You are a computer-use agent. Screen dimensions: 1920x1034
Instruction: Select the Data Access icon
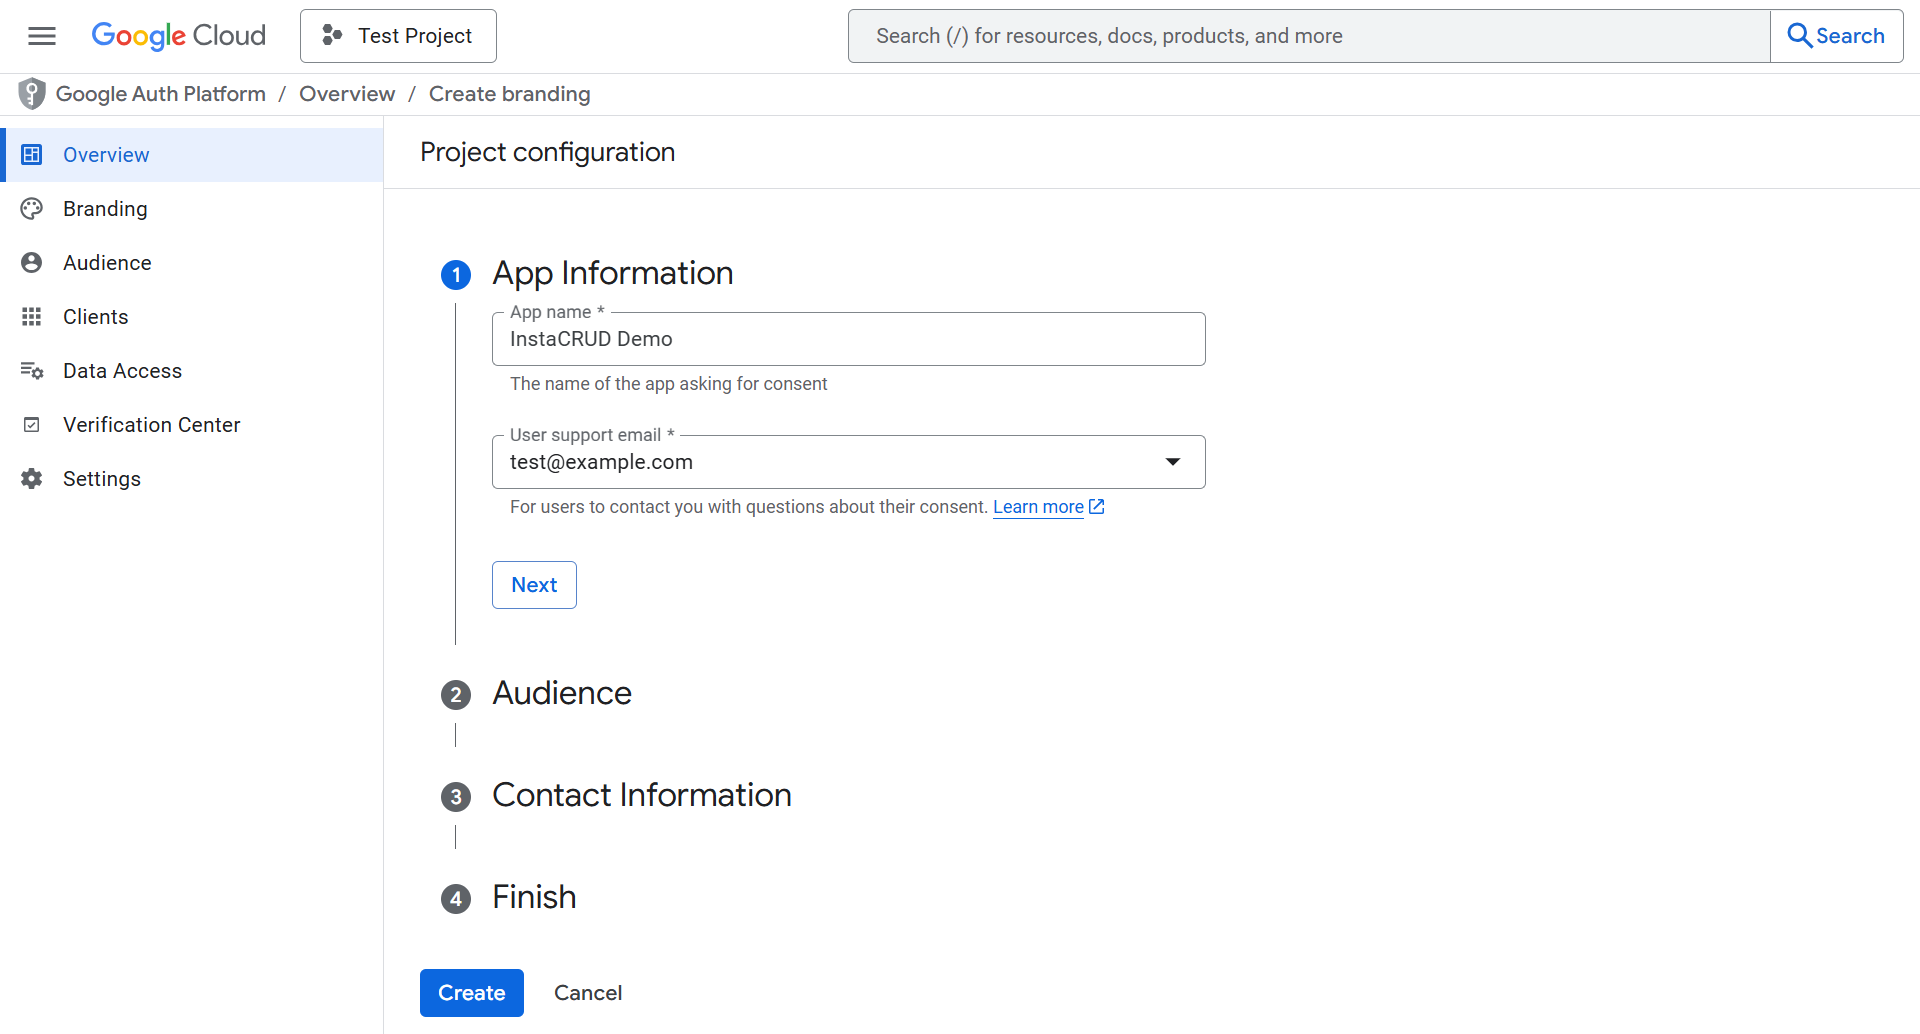(31, 370)
